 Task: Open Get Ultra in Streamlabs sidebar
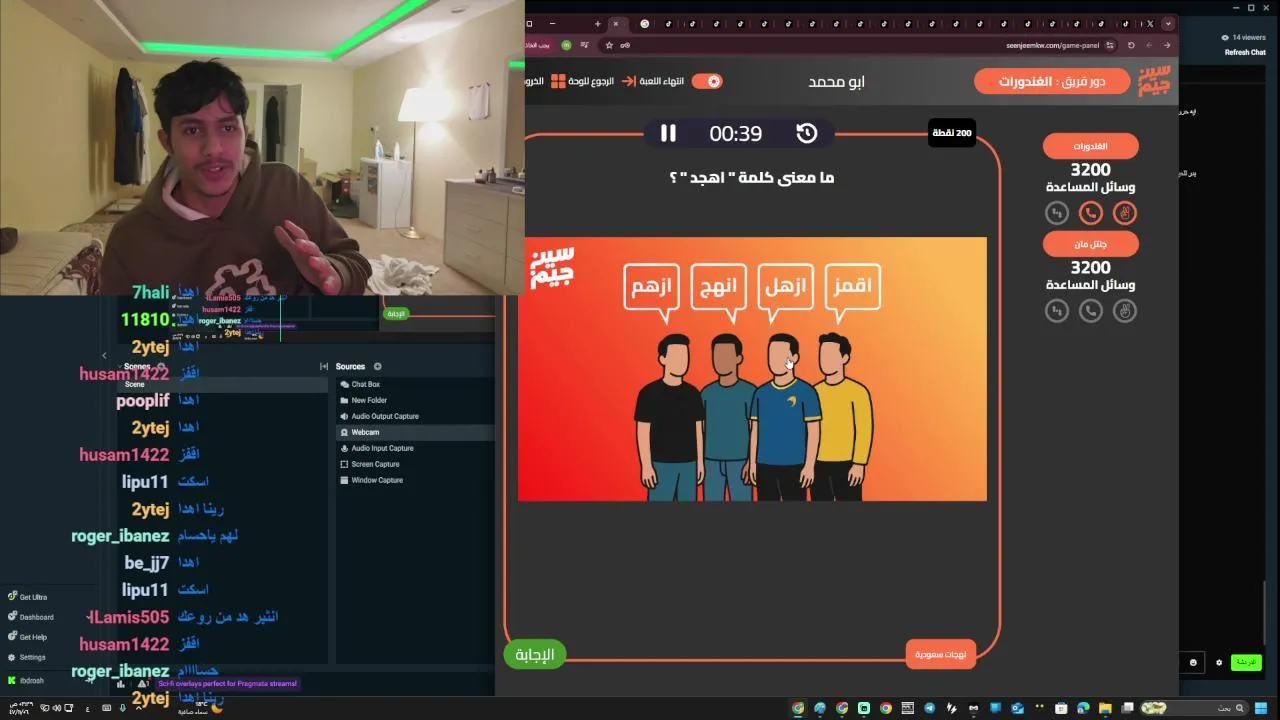click(x=27, y=597)
